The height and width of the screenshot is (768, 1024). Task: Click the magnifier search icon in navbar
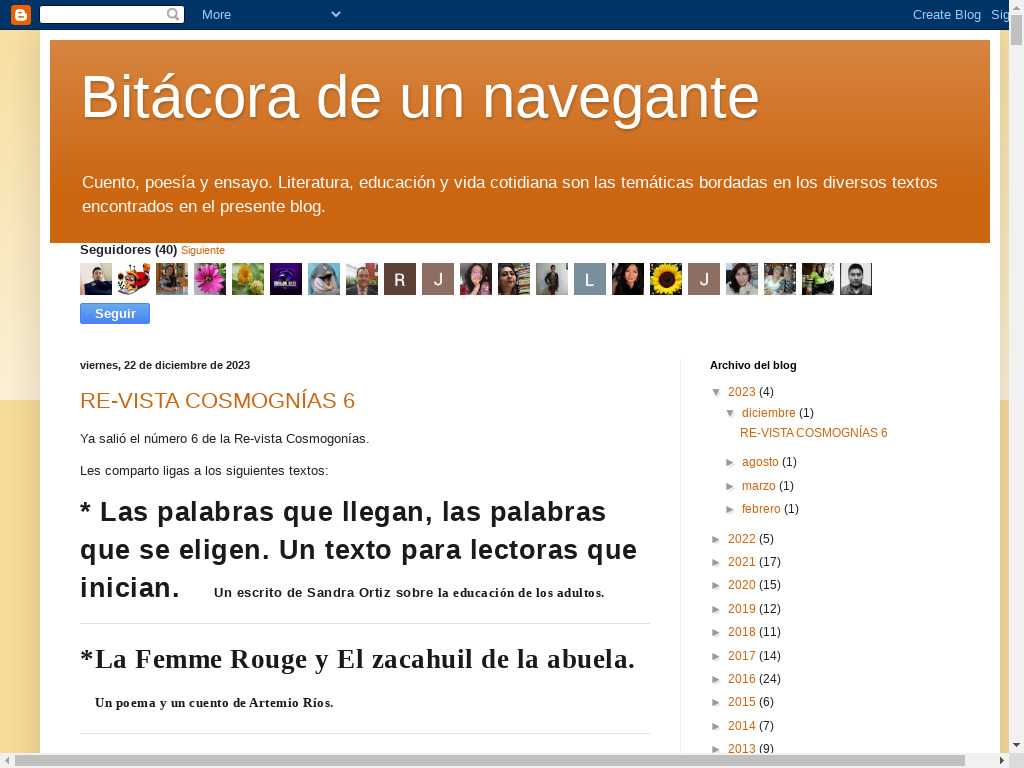173,14
